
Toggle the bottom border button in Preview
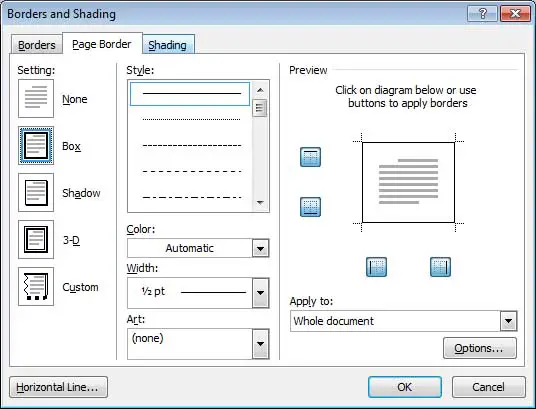tap(310, 207)
